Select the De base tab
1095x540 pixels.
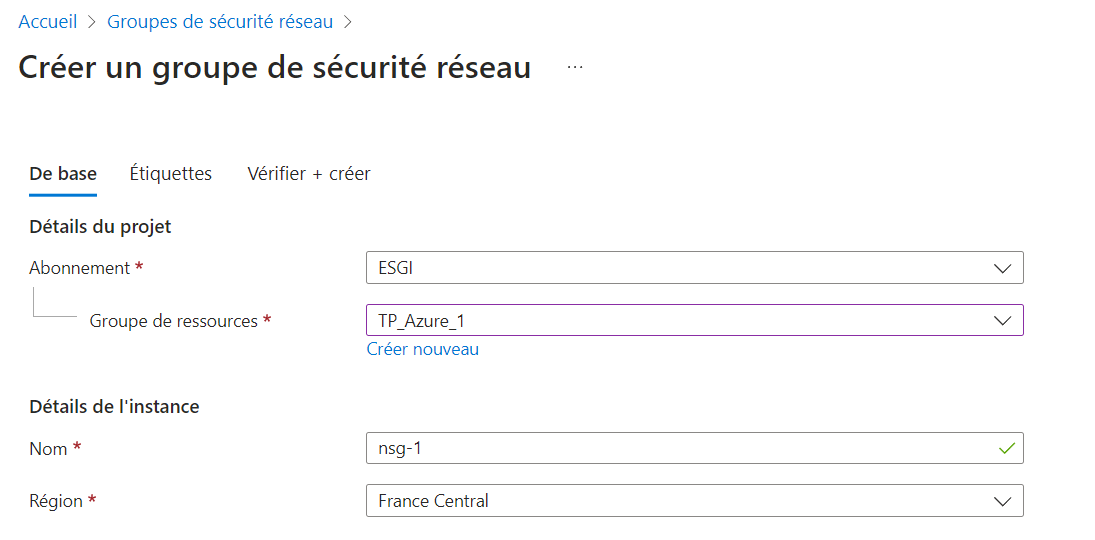click(x=63, y=174)
